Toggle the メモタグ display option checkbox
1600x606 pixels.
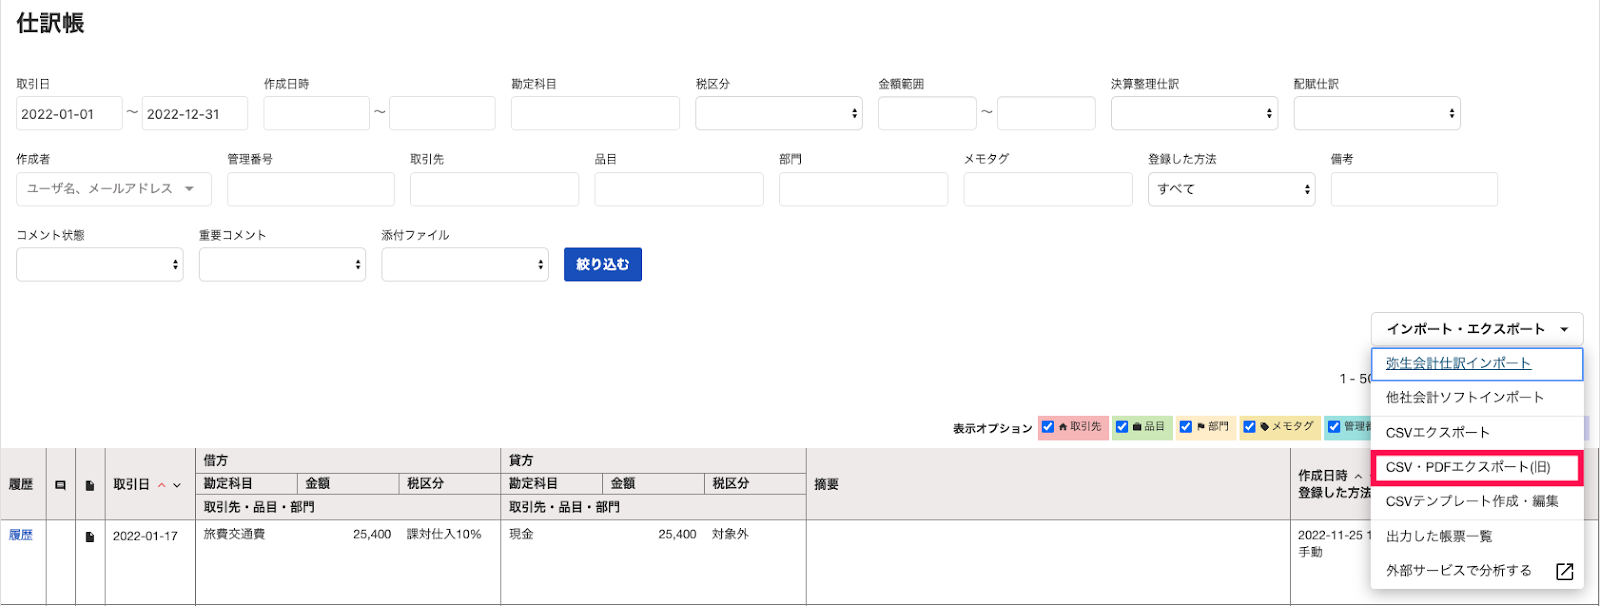1249,427
